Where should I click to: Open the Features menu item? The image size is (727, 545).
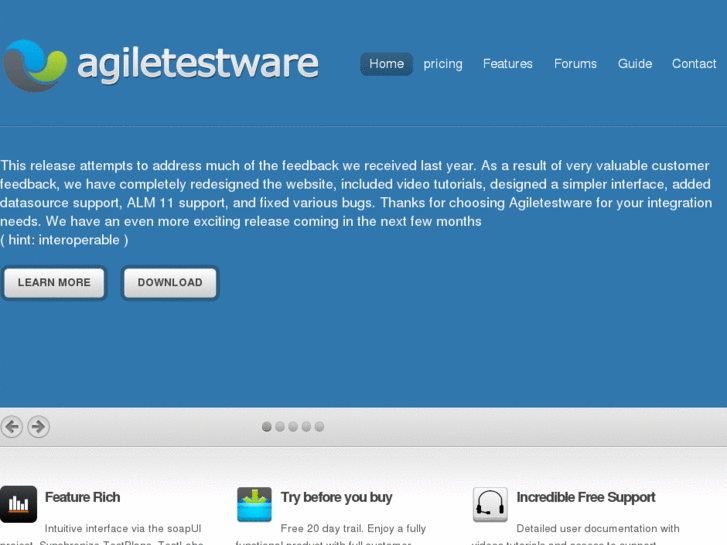(x=508, y=64)
